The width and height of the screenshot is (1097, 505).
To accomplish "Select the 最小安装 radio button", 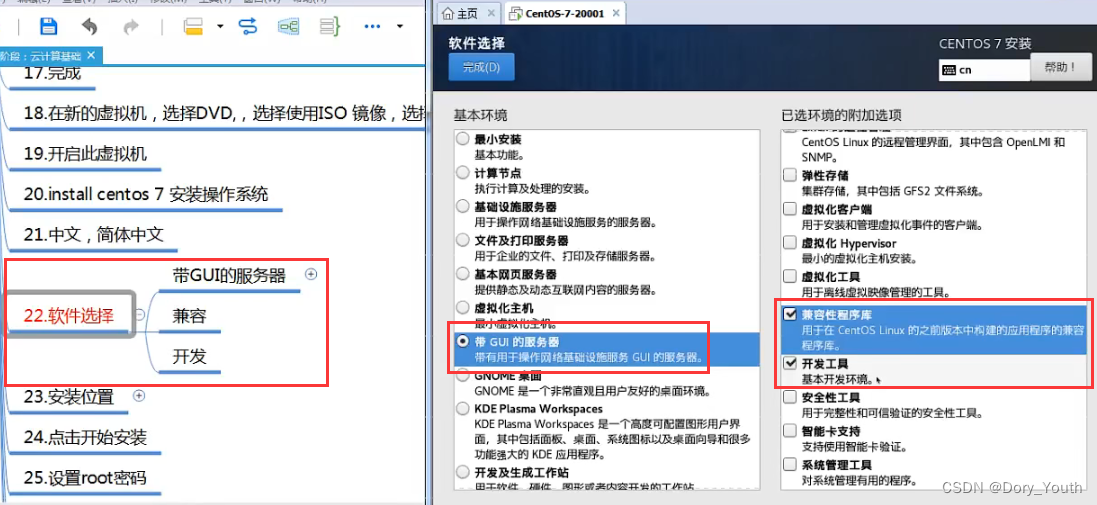I will click(x=462, y=138).
